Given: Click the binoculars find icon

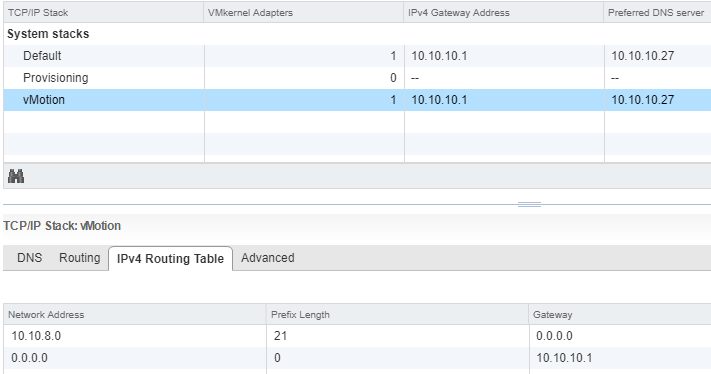Looking at the screenshot, I should (x=16, y=176).
